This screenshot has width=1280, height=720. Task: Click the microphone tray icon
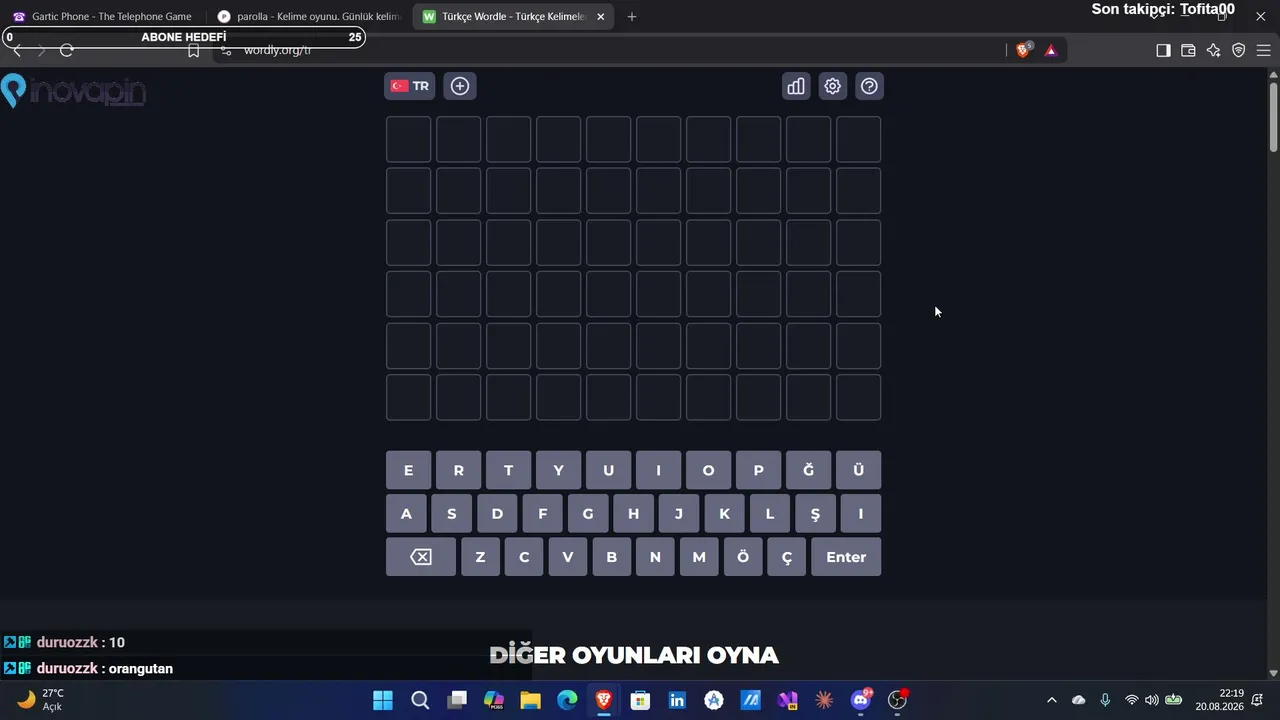click(1105, 700)
